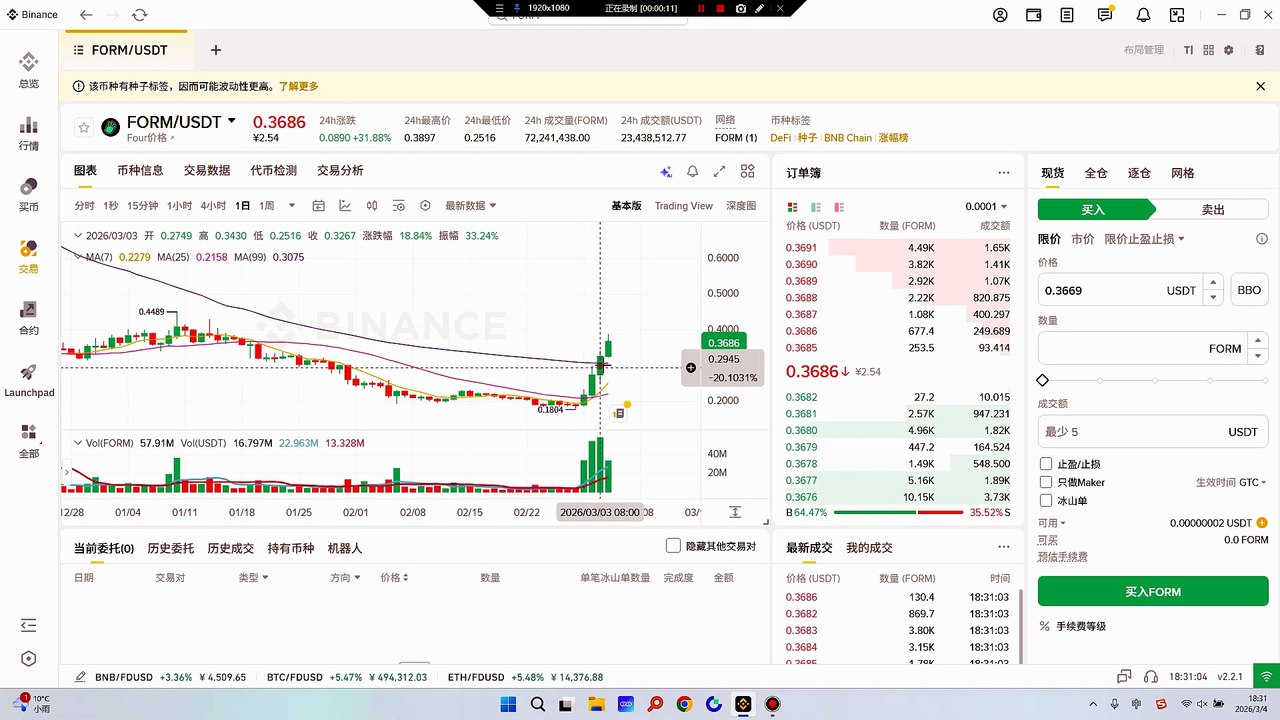Open the 行情 markets sidebar icon
Viewport: 1280px width, 720px height.
click(x=28, y=132)
